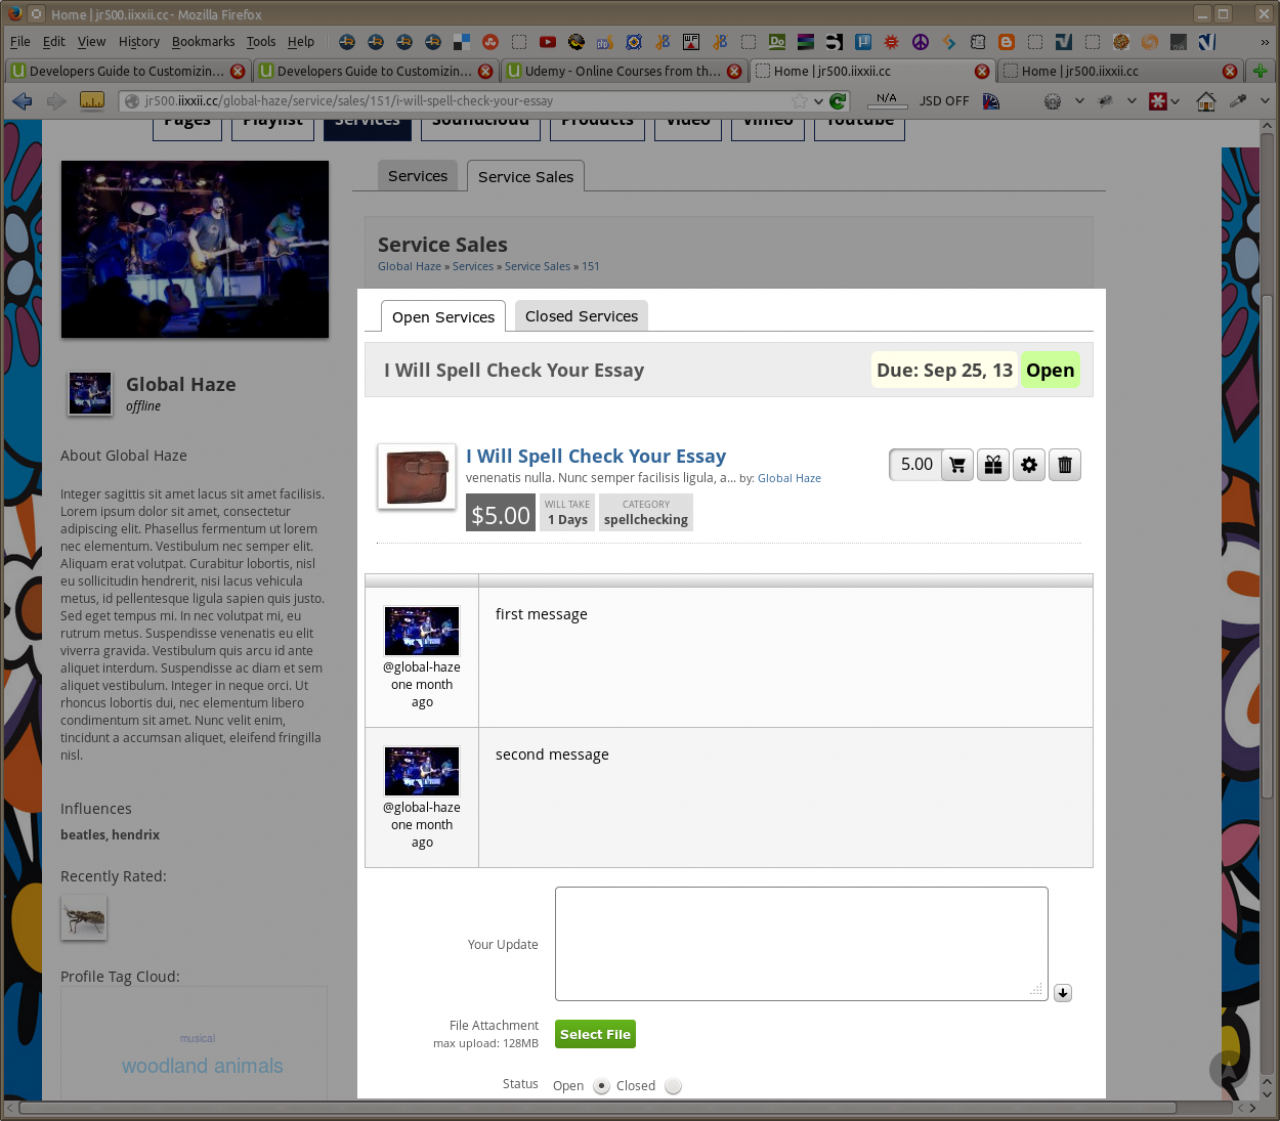This screenshot has width=1280, height=1121.
Task: Click the gift icon button
Action: tap(993, 465)
